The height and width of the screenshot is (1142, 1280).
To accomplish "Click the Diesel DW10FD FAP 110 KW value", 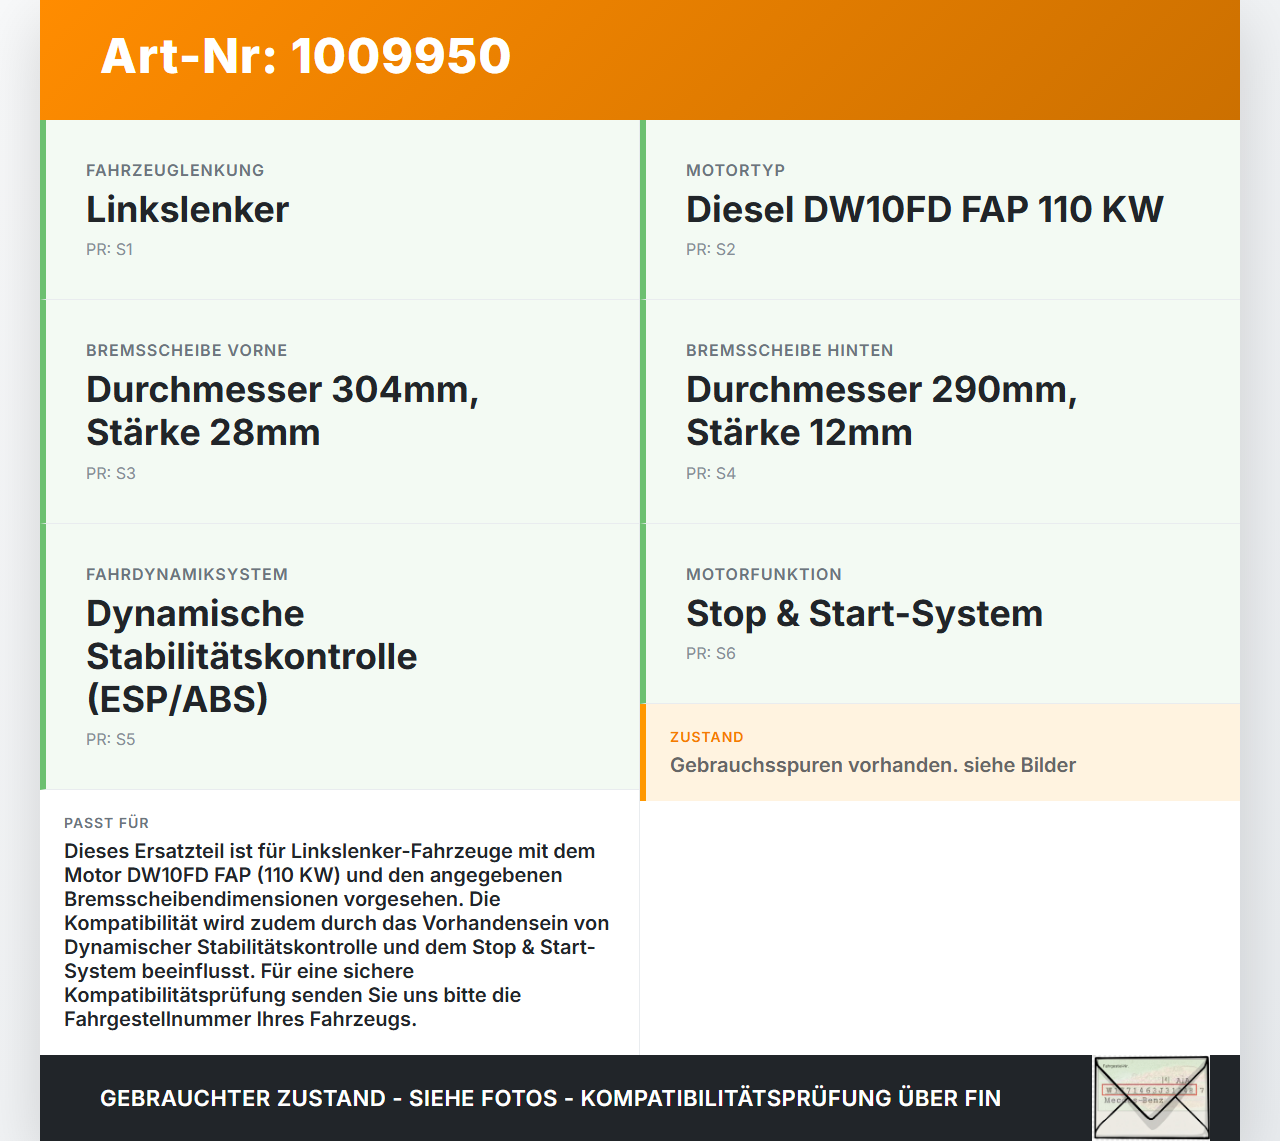I will coord(925,209).
